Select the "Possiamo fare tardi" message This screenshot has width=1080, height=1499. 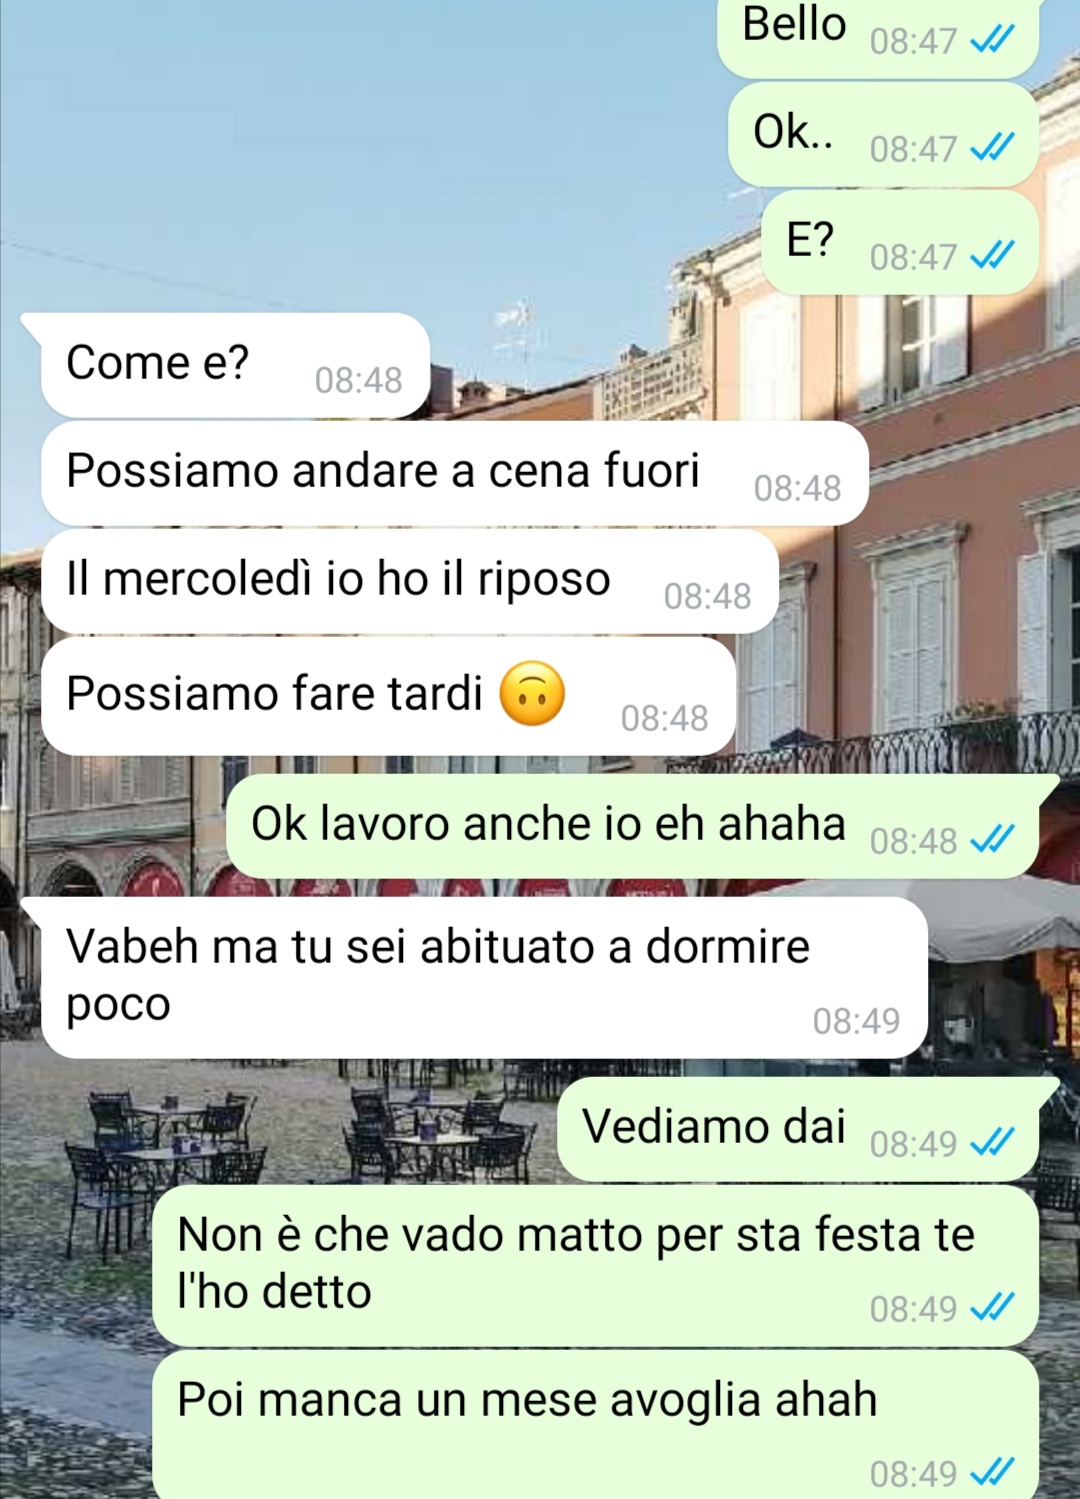(388, 696)
